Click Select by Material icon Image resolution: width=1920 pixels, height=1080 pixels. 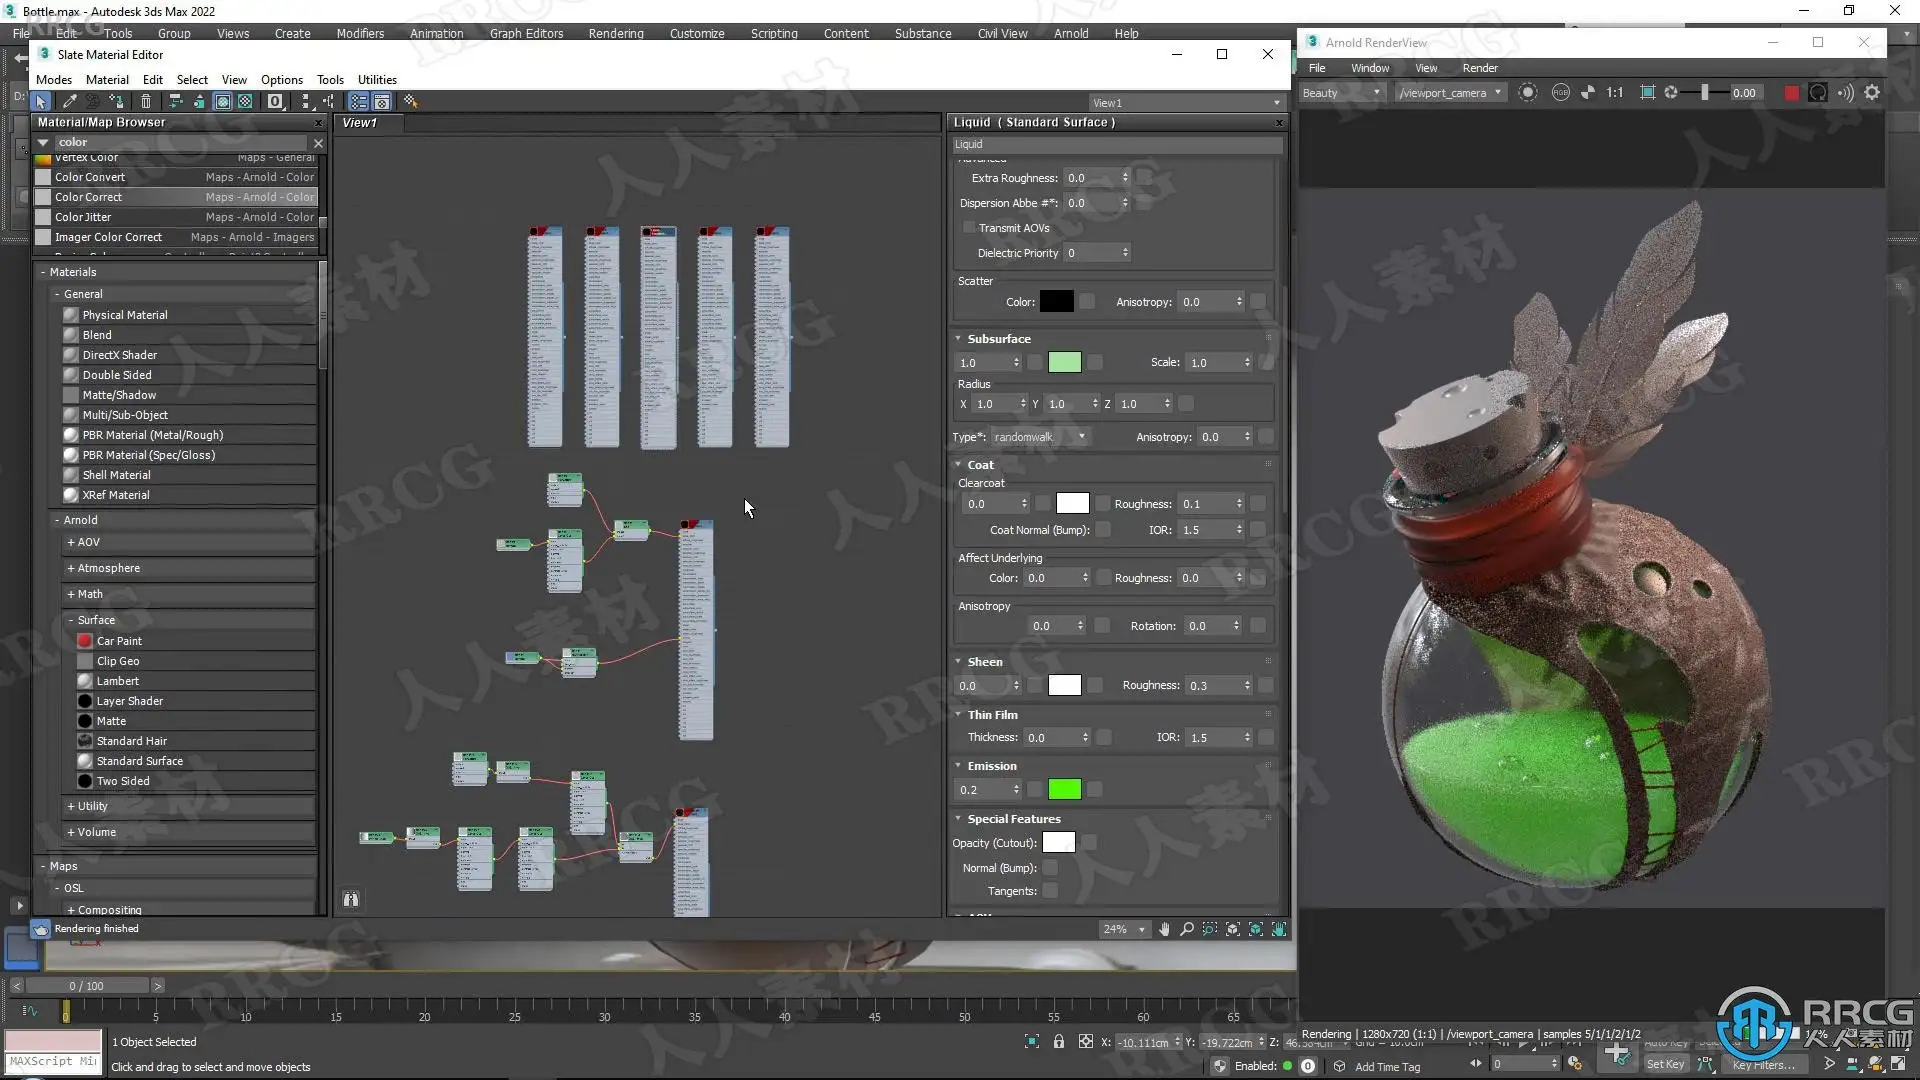410,102
